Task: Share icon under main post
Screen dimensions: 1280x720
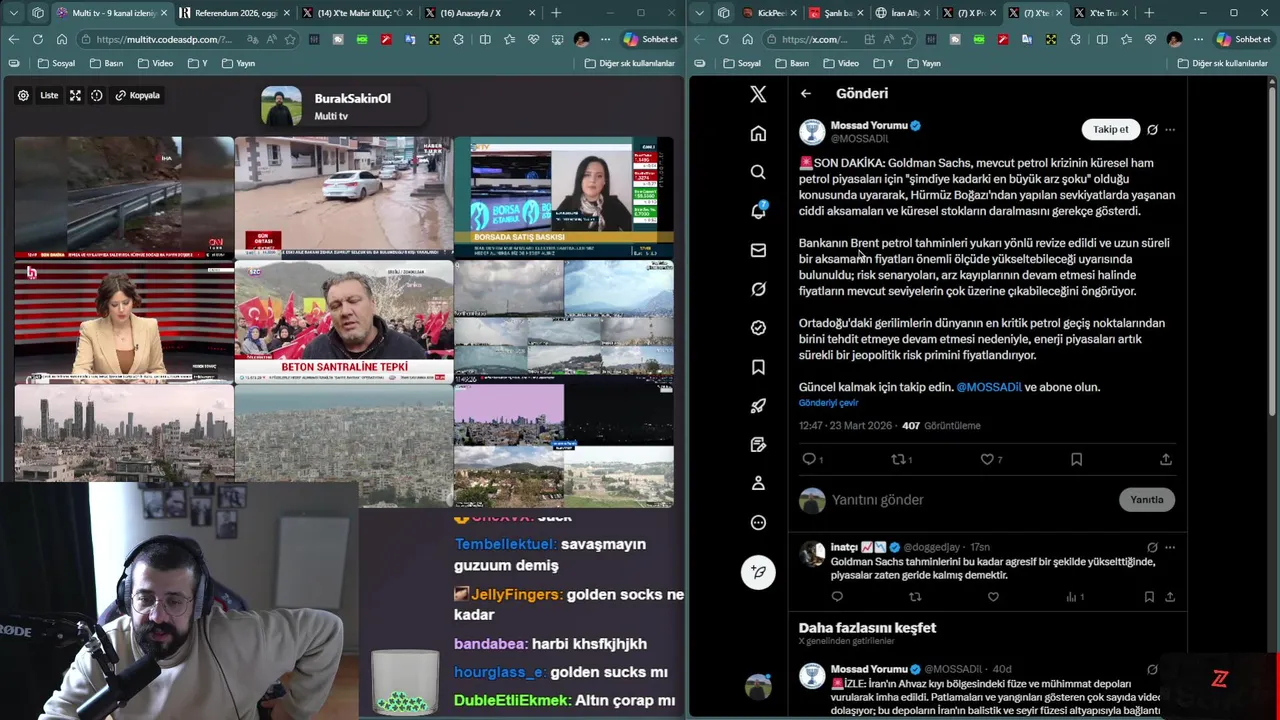Action: coord(1165,459)
